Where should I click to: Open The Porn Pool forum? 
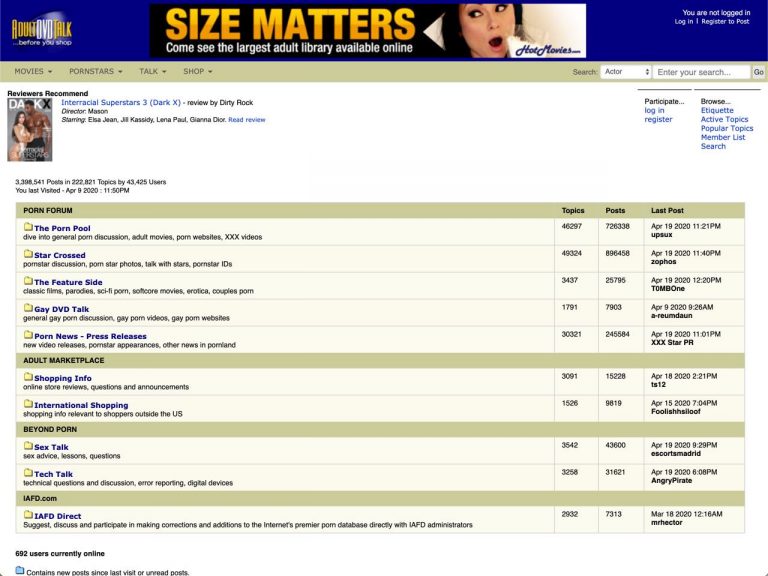[x=62, y=228]
